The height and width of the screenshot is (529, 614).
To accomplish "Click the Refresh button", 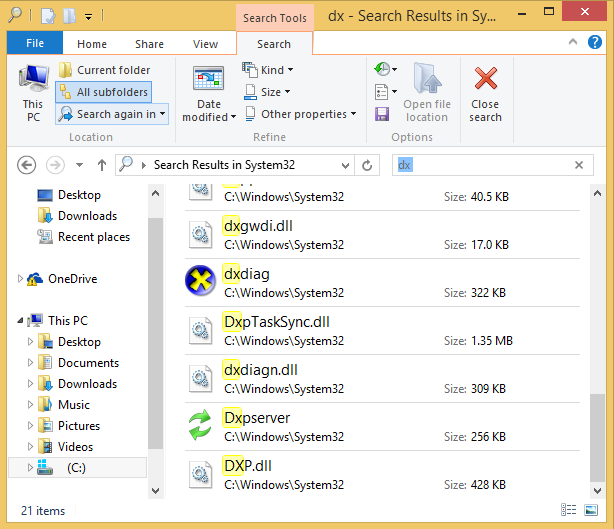I will point(367,165).
